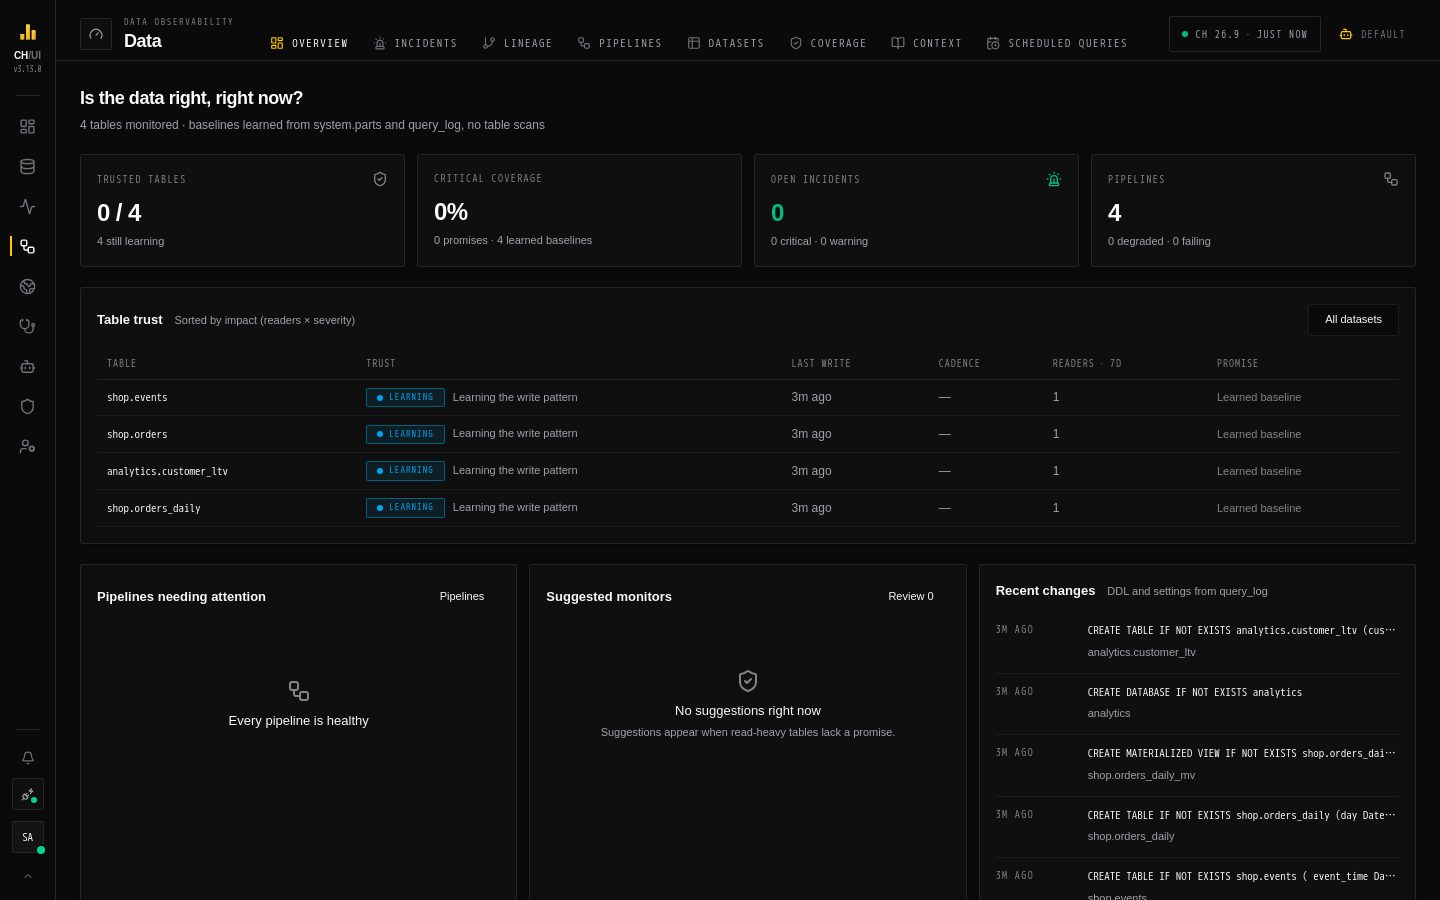The width and height of the screenshot is (1440, 900).
Task: Click the All datasets button
Action: tap(1353, 320)
